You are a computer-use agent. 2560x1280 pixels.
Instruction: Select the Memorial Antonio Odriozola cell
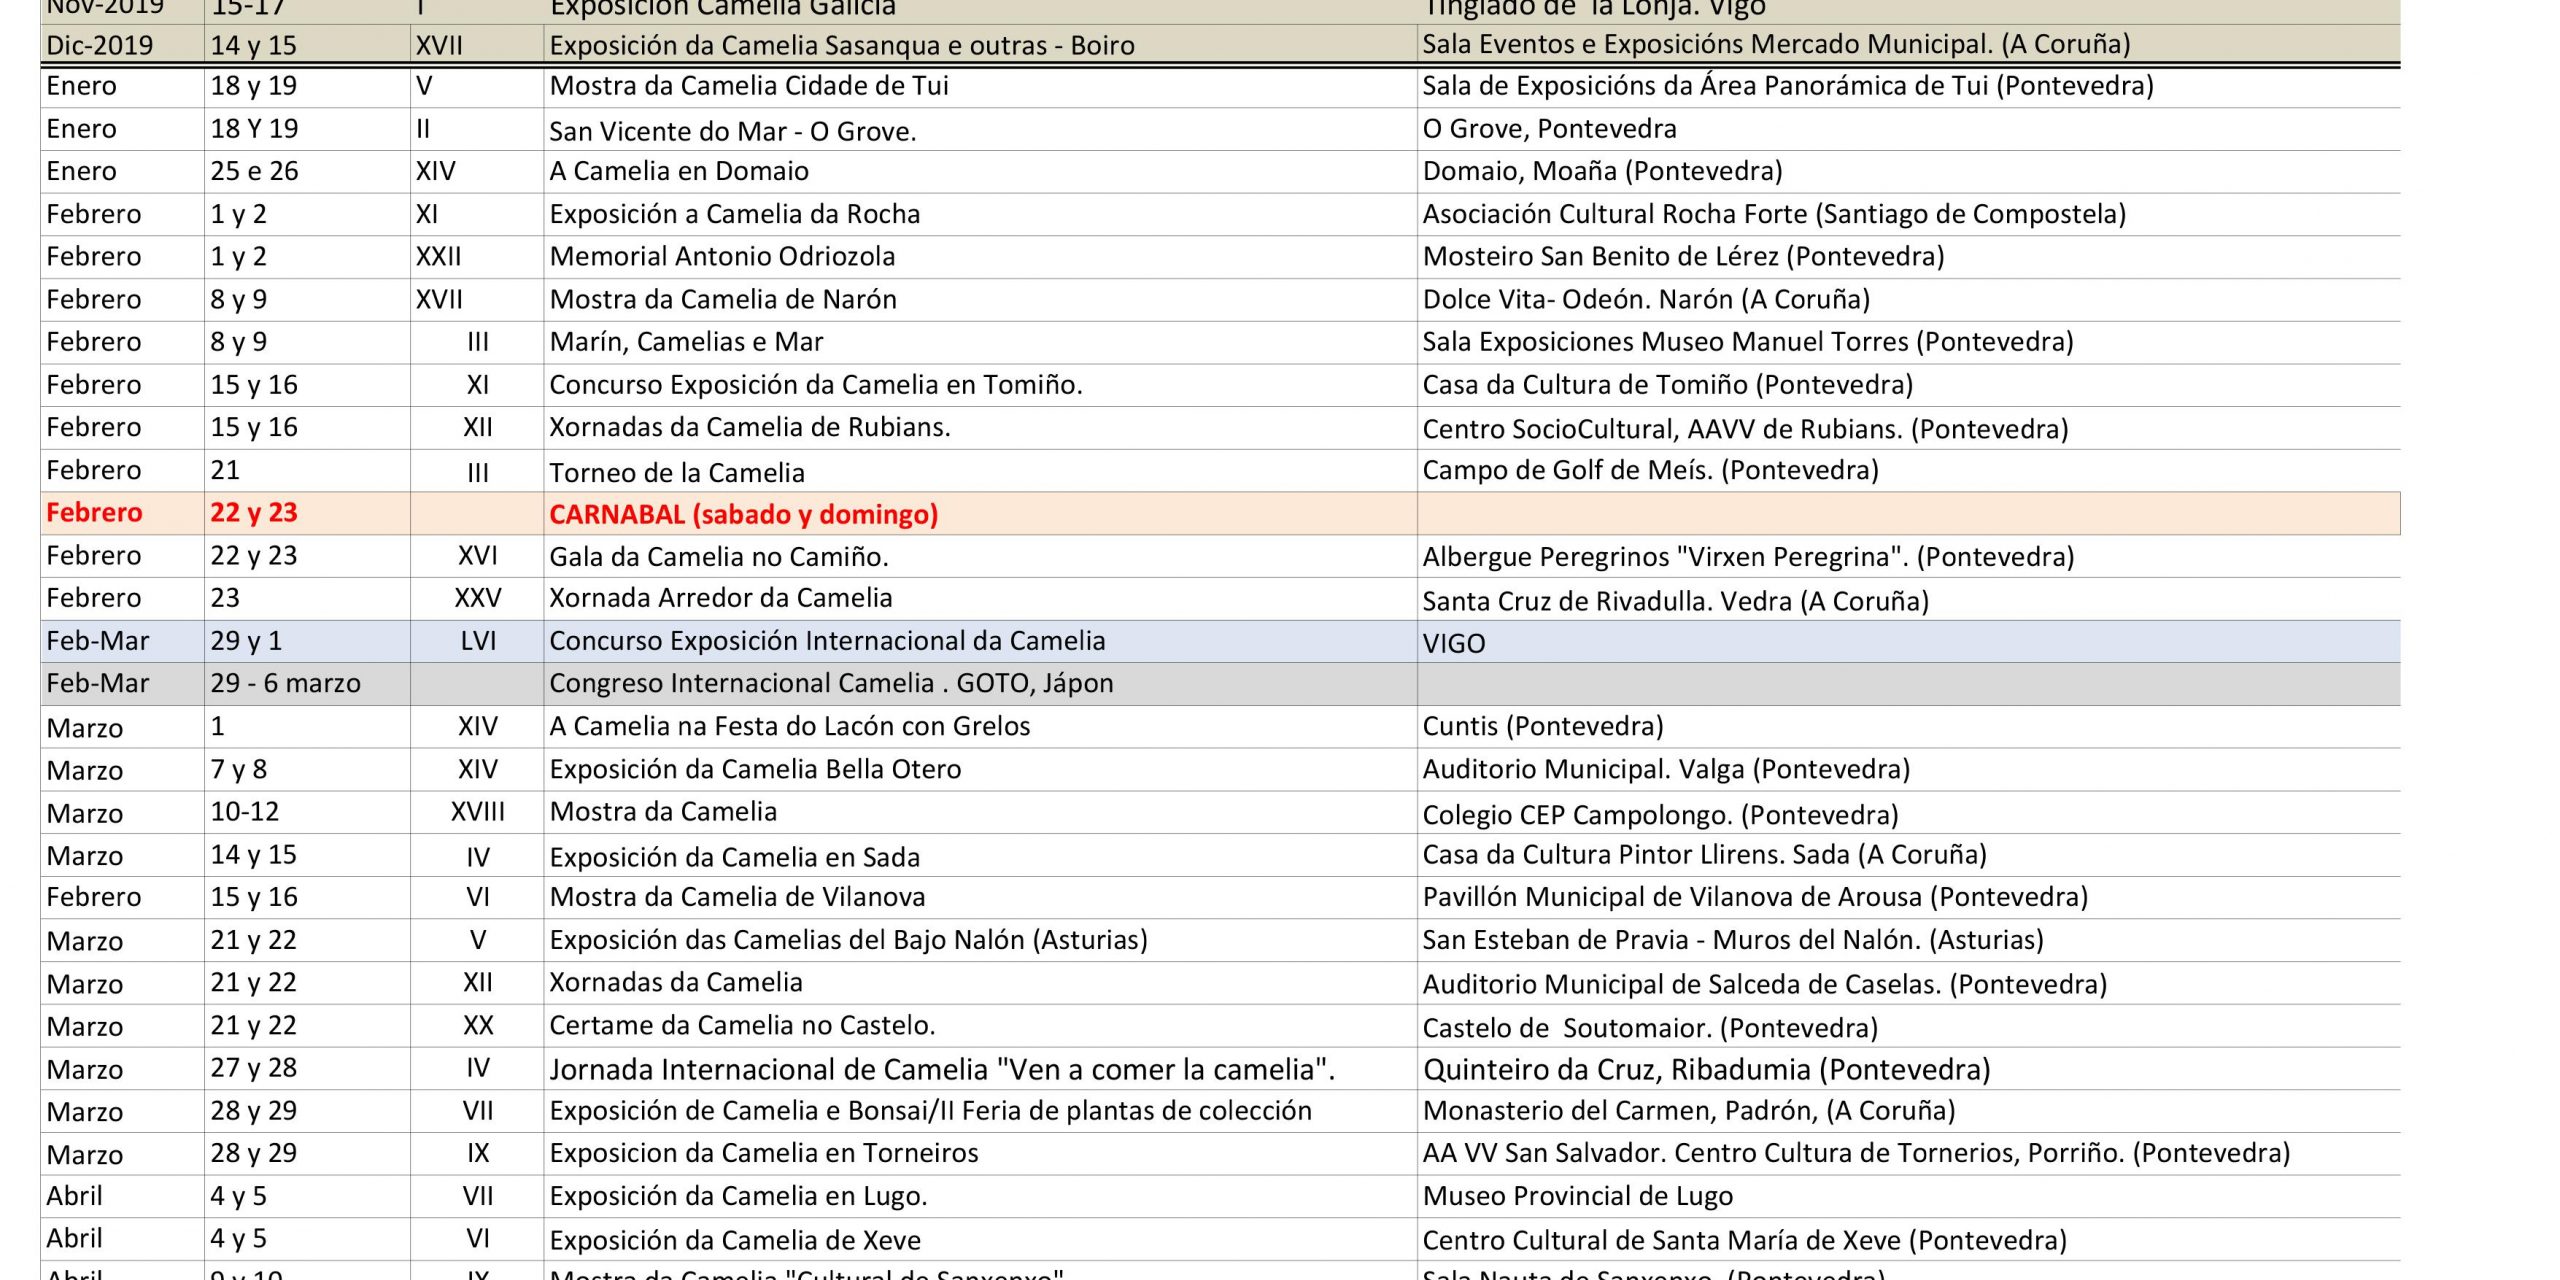click(x=722, y=257)
